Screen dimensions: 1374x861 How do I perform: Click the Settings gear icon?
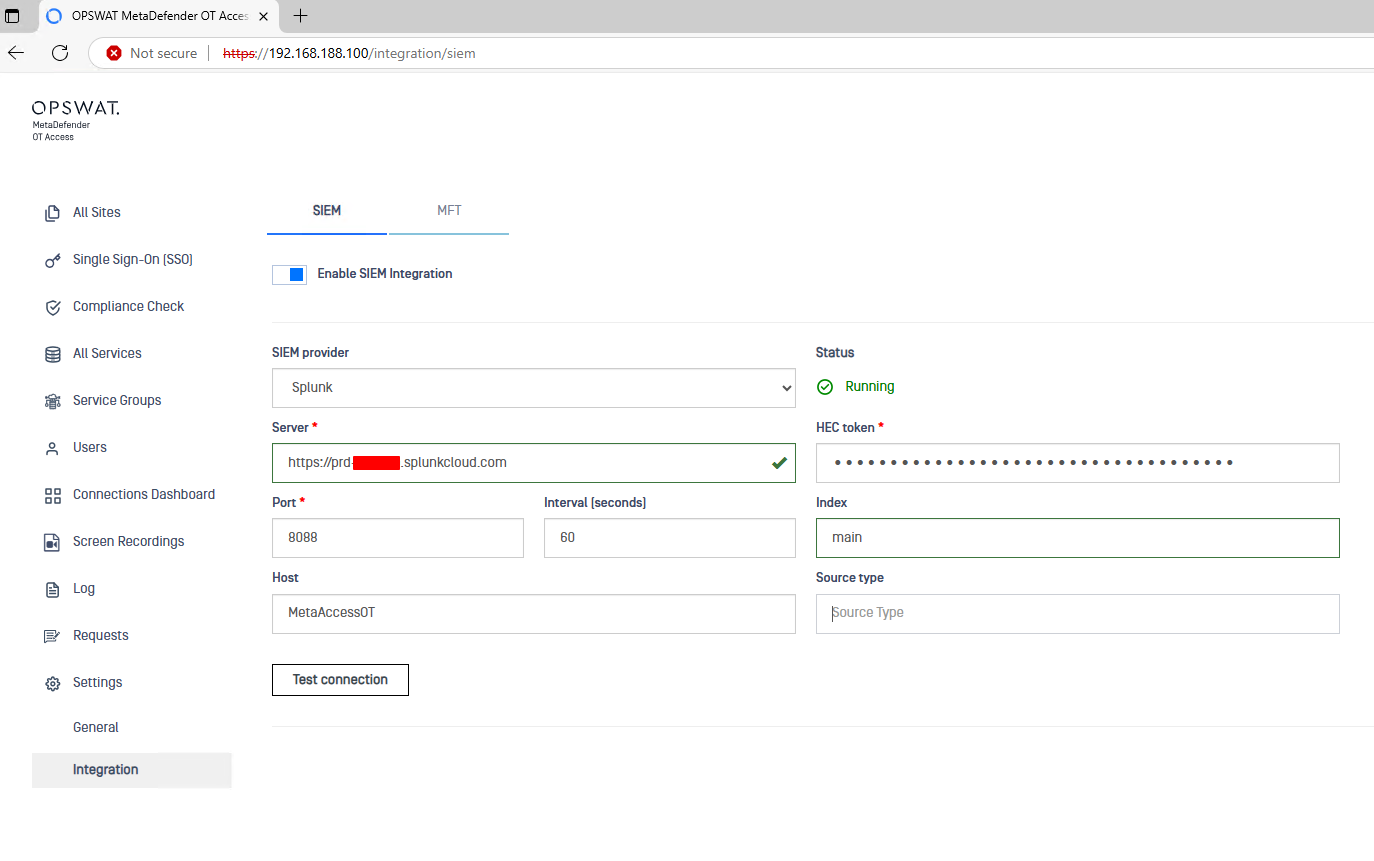coord(53,683)
